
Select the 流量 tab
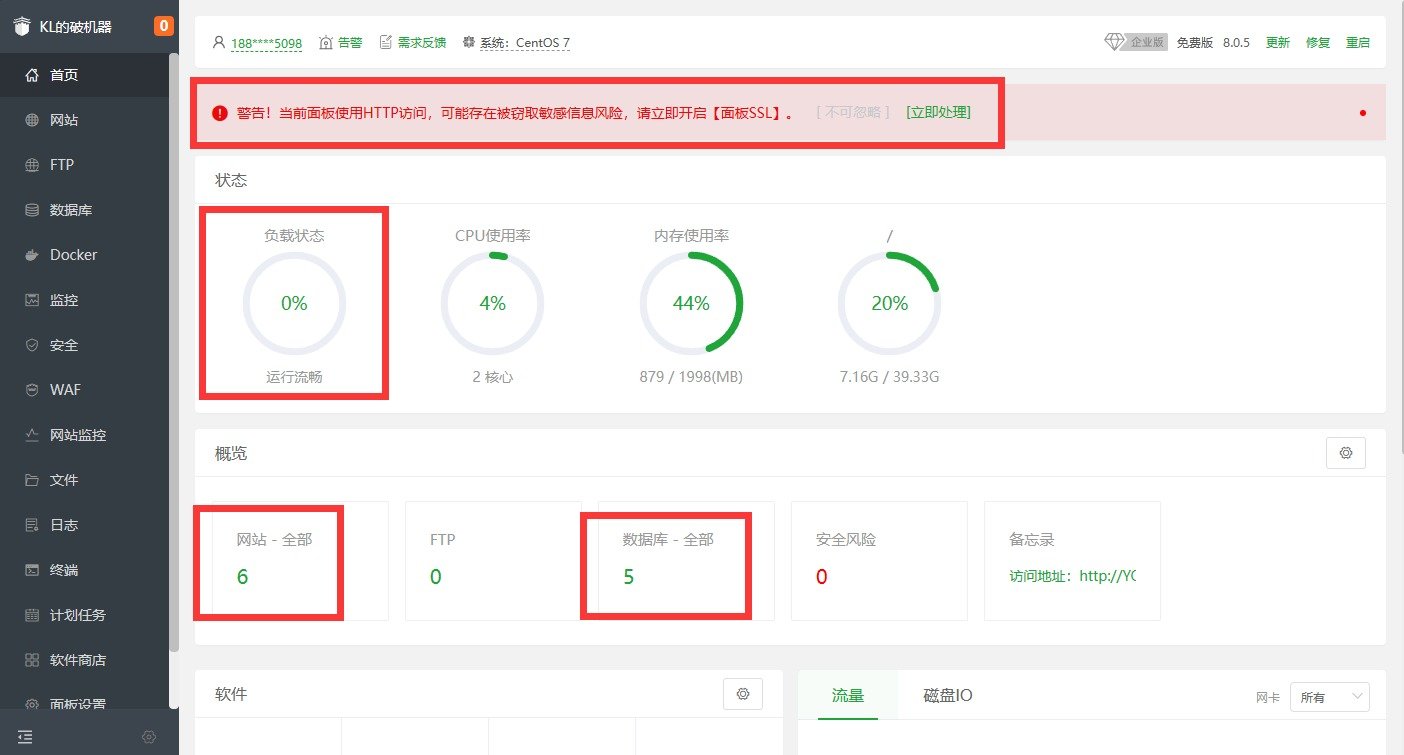[x=847, y=695]
